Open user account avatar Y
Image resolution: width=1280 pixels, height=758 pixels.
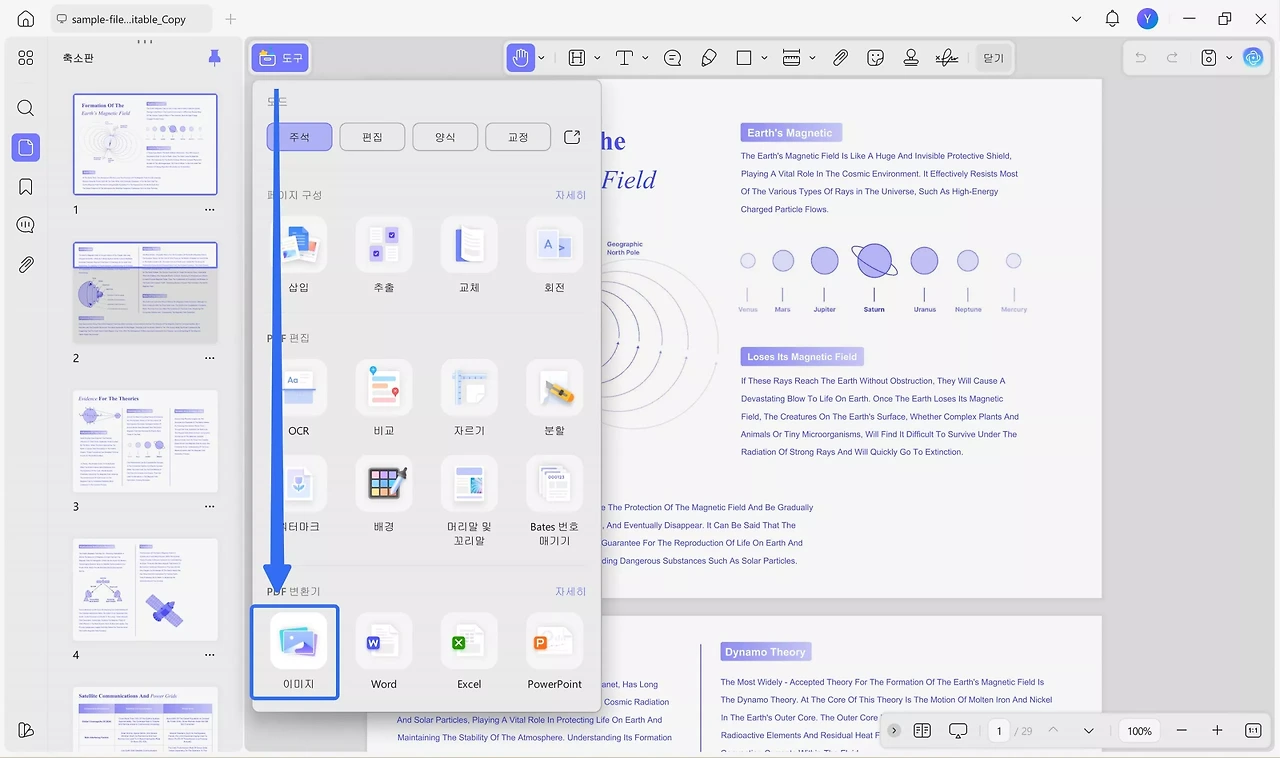(1147, 19)
